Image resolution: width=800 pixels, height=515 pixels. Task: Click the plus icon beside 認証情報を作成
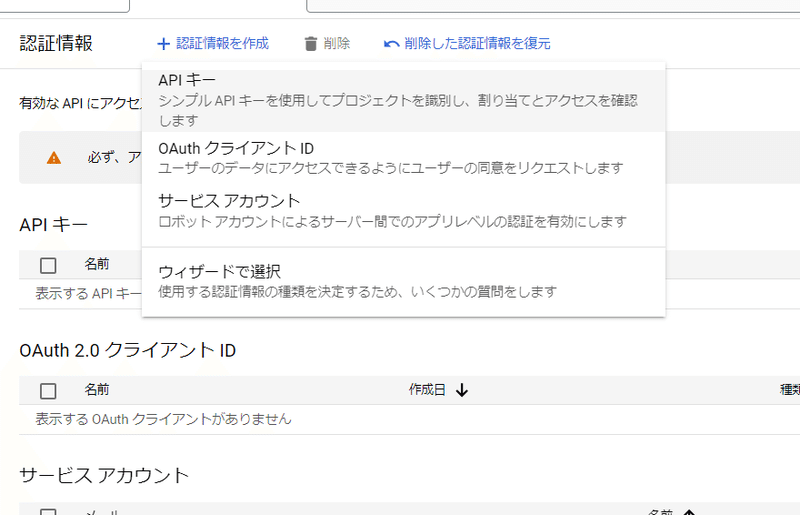[x=163, y=44]
